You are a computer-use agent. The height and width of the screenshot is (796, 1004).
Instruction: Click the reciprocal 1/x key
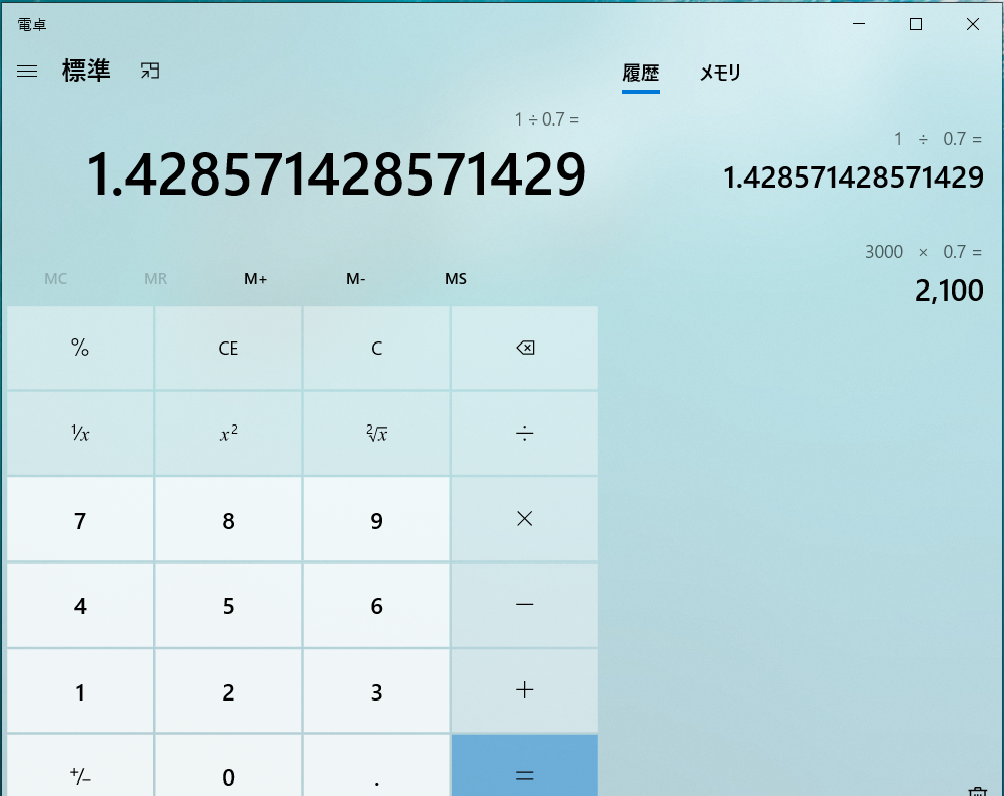pyautogui.click(x=80, y=434)
